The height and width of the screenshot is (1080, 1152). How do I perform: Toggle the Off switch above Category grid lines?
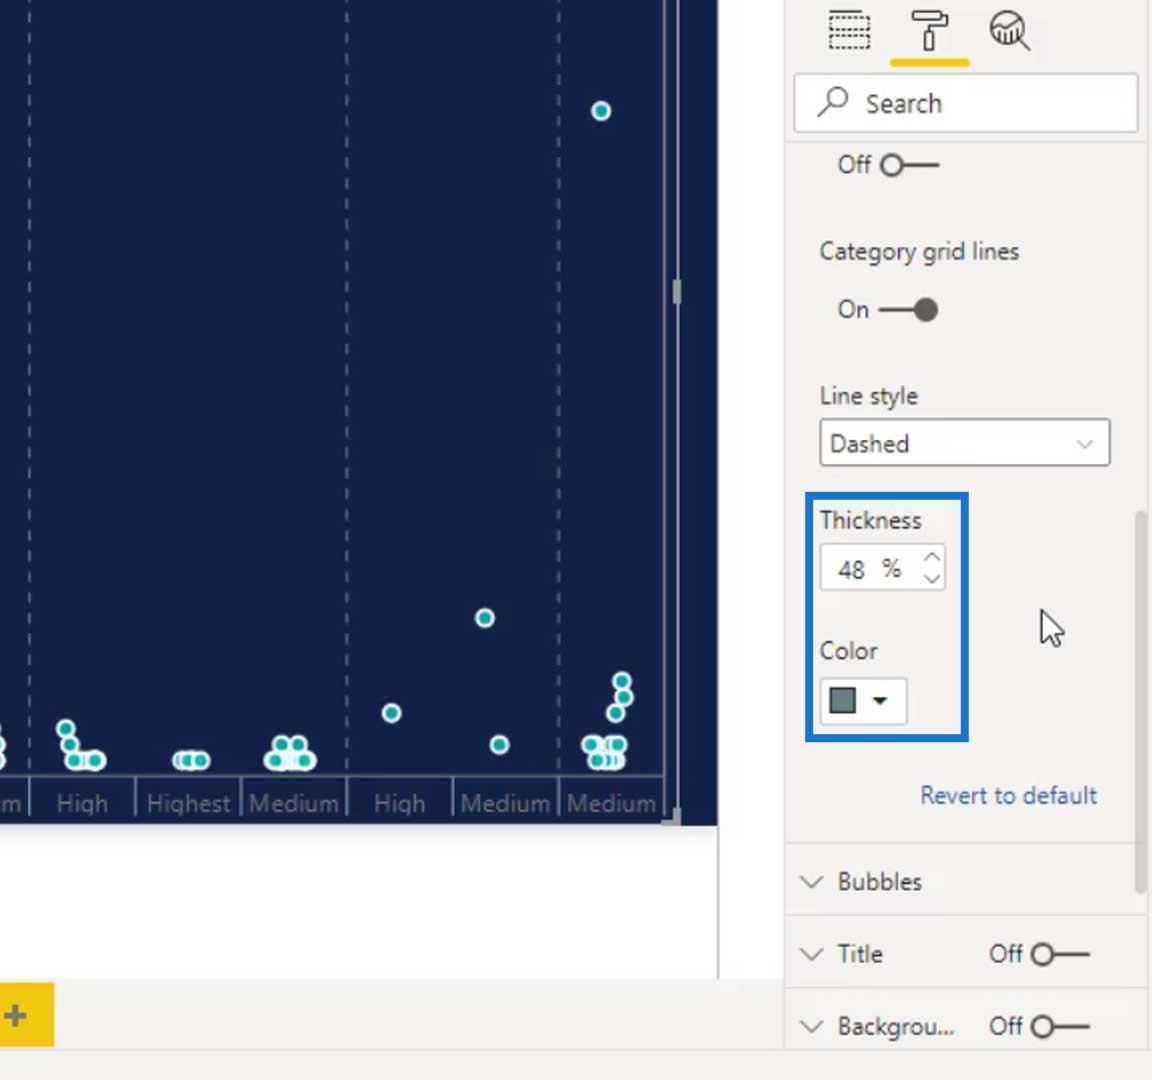910,165
